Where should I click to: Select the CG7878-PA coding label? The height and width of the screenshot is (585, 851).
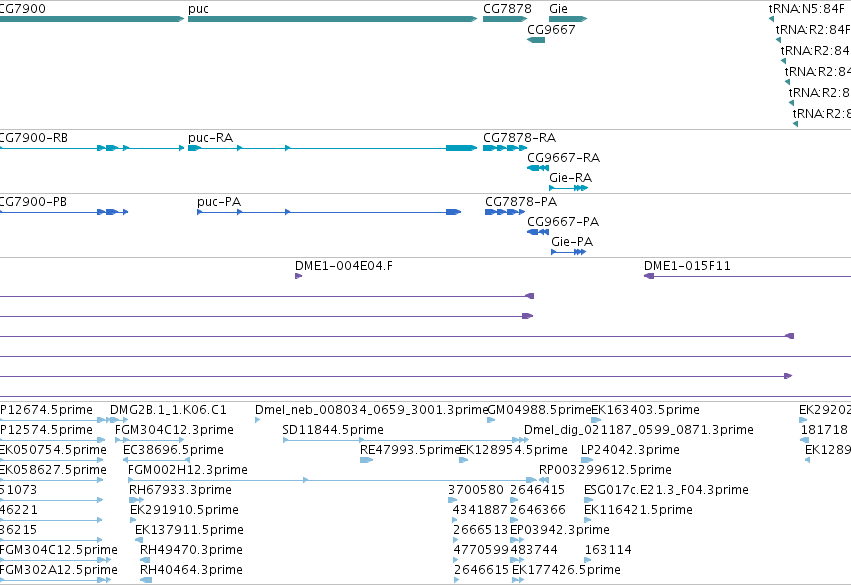coord(521,202)
